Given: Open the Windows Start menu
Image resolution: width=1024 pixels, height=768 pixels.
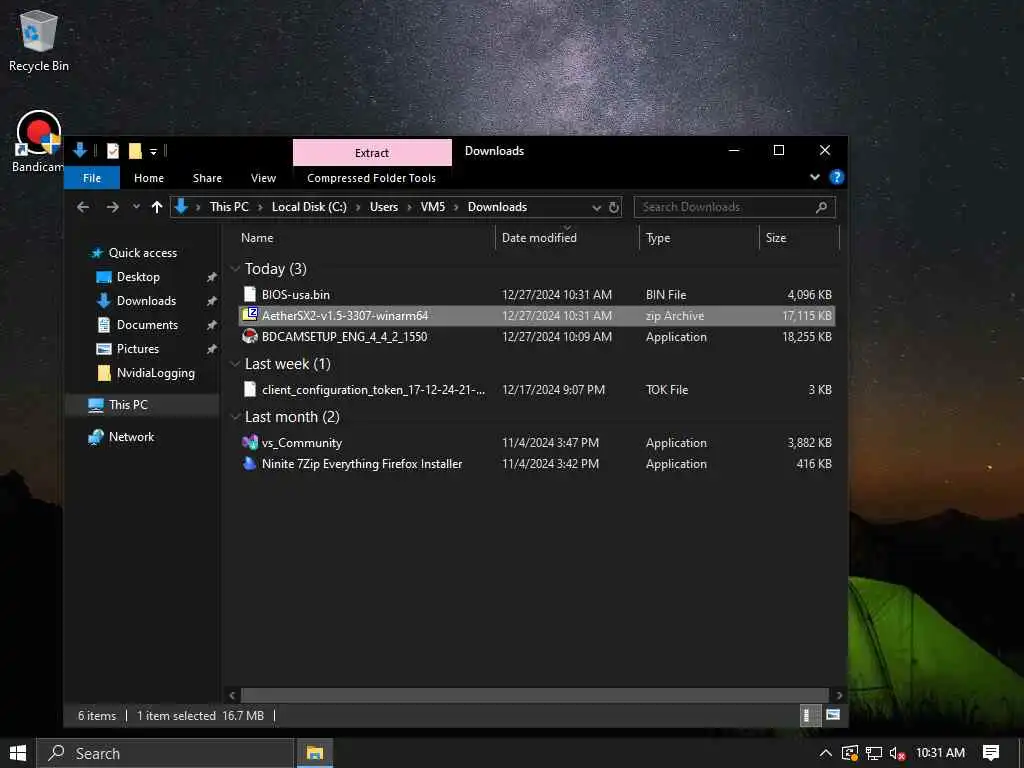Looking at the screenshot, I should [x=18, y=753].
